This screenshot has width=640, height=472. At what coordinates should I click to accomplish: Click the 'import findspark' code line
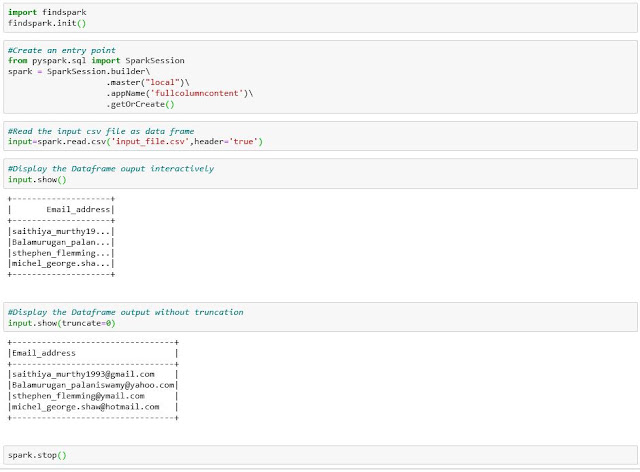point(47,12)
